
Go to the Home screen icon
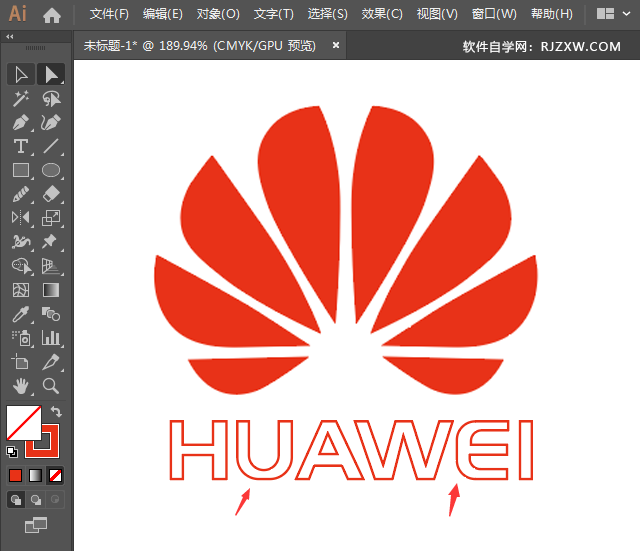pos(52,15)
